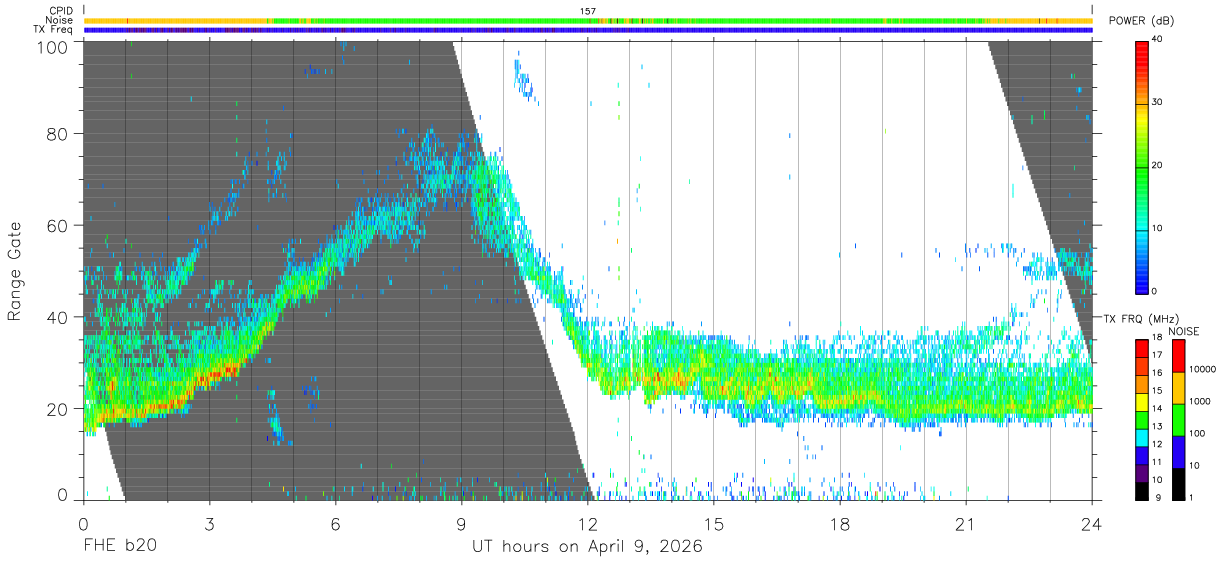Click the TX Freq row label

click(x=54, y=30)
